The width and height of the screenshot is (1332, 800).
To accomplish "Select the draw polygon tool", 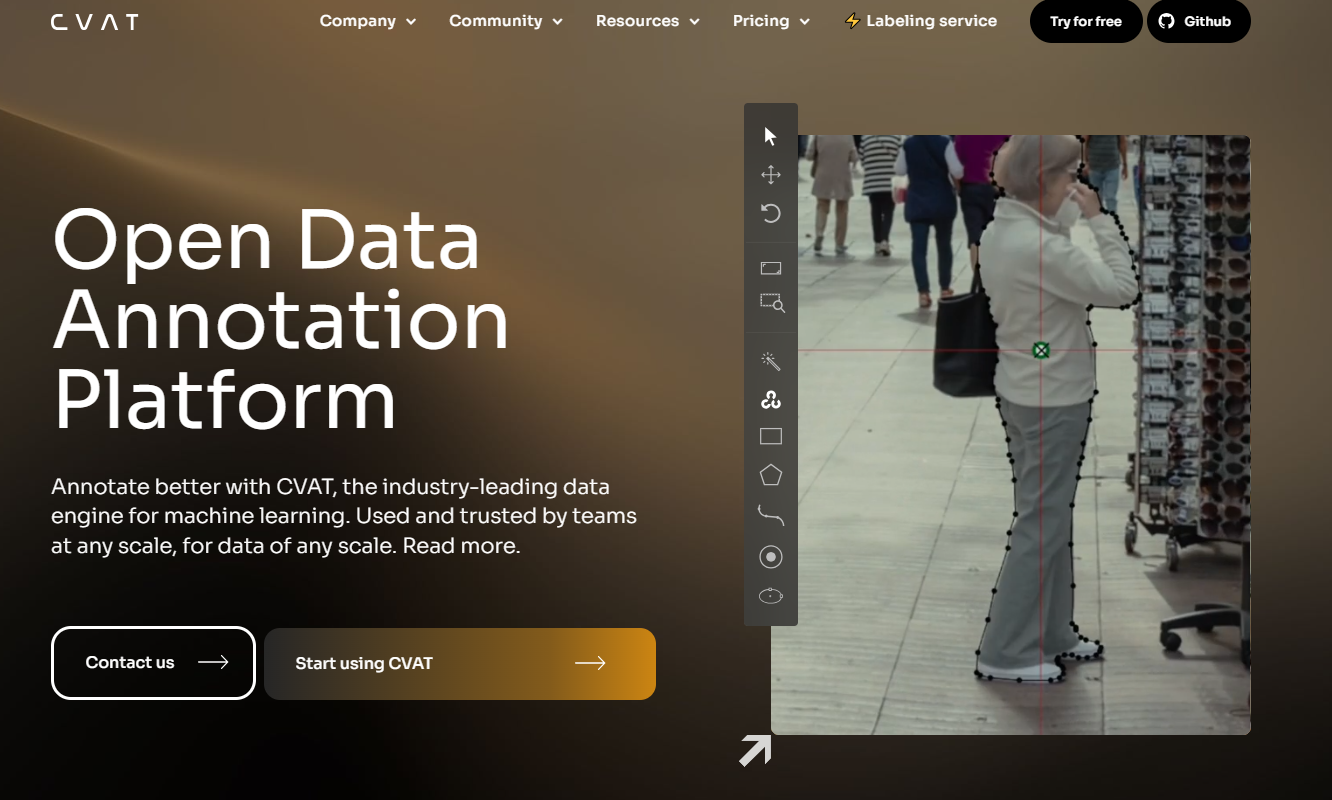I will 770,475.
